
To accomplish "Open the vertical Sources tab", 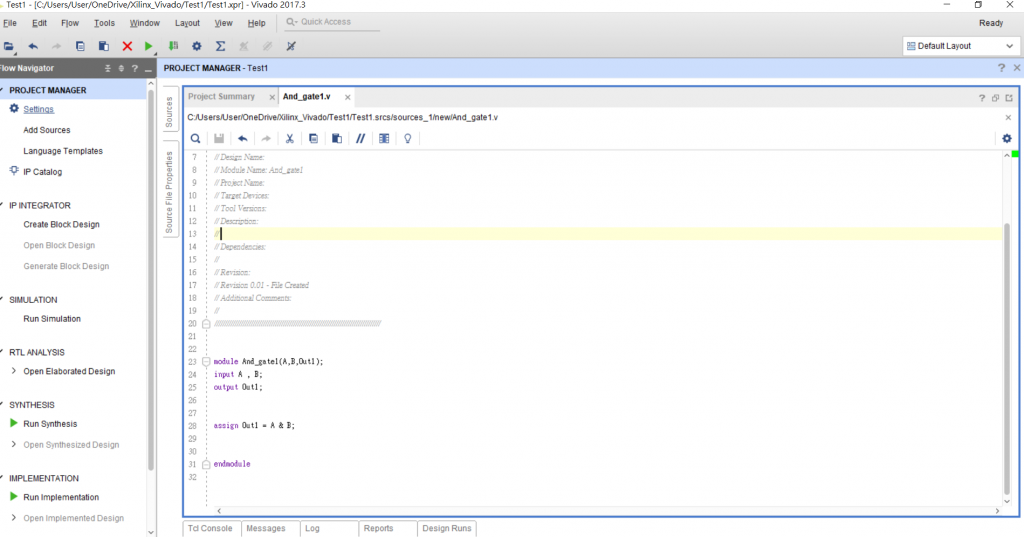I will click(x=169, y=112).
